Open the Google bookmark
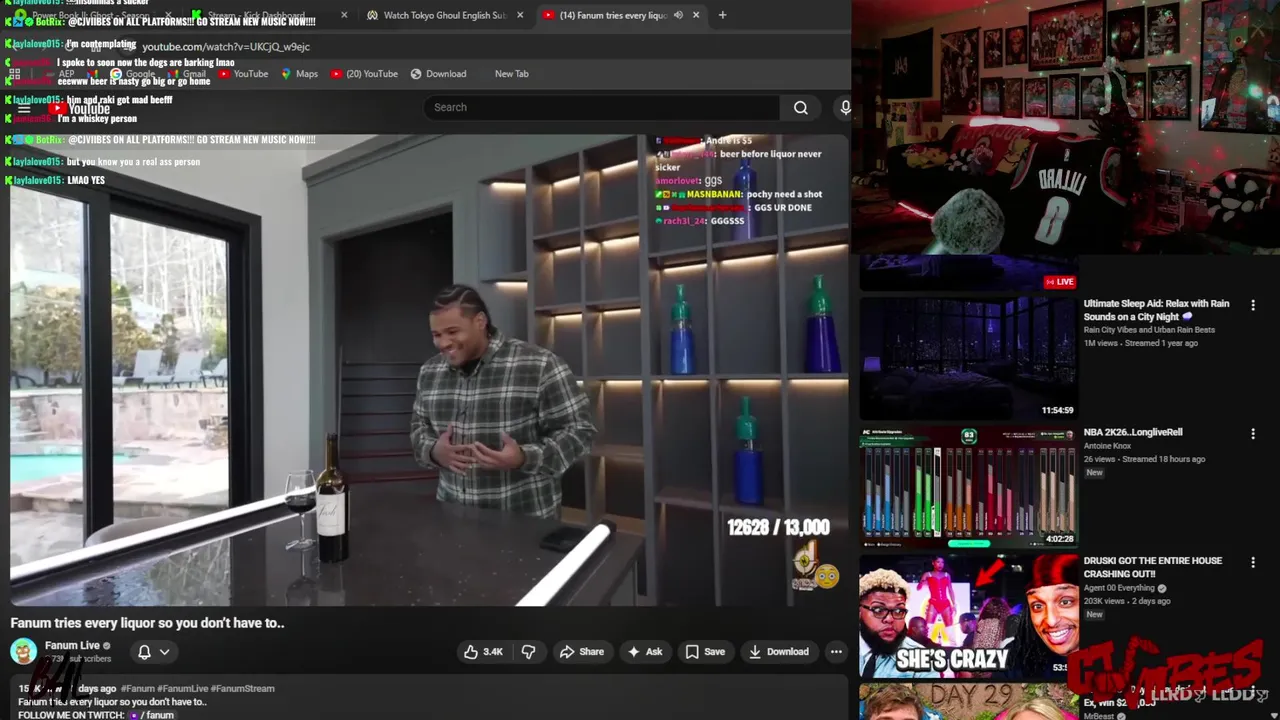 [x=132, y=74]
